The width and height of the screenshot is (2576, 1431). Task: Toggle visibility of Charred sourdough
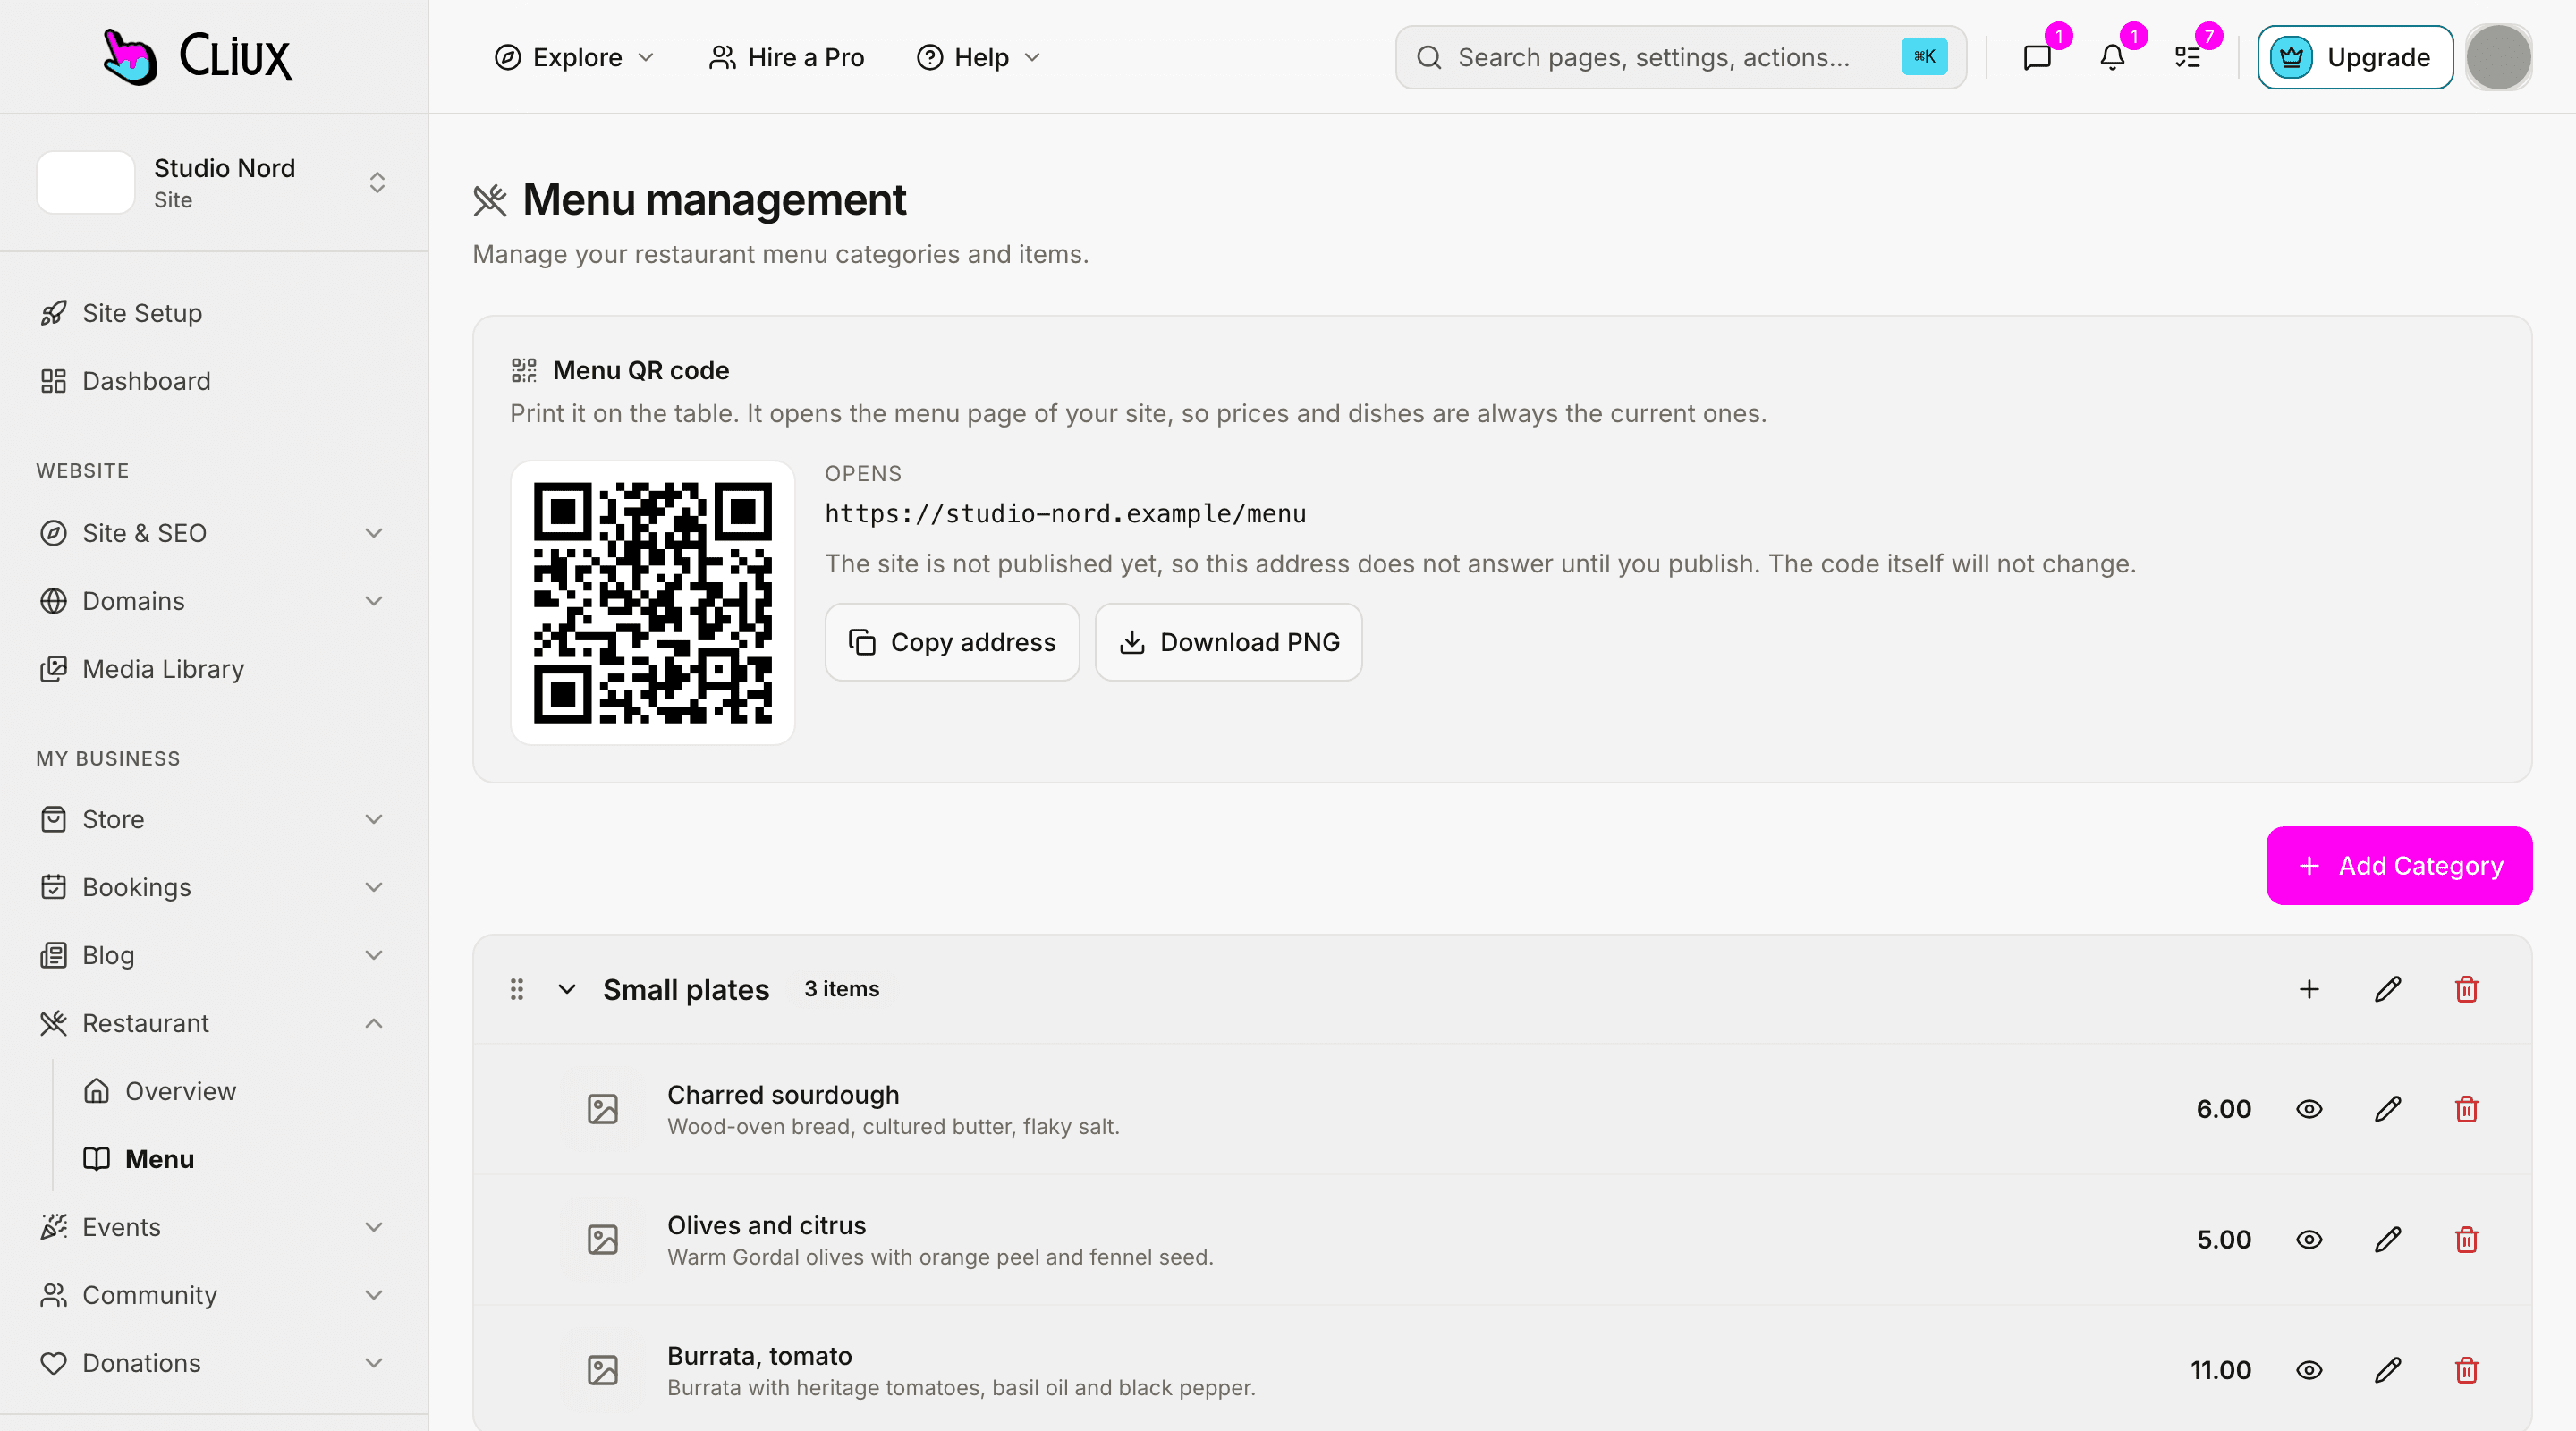coord(2309,1109)
